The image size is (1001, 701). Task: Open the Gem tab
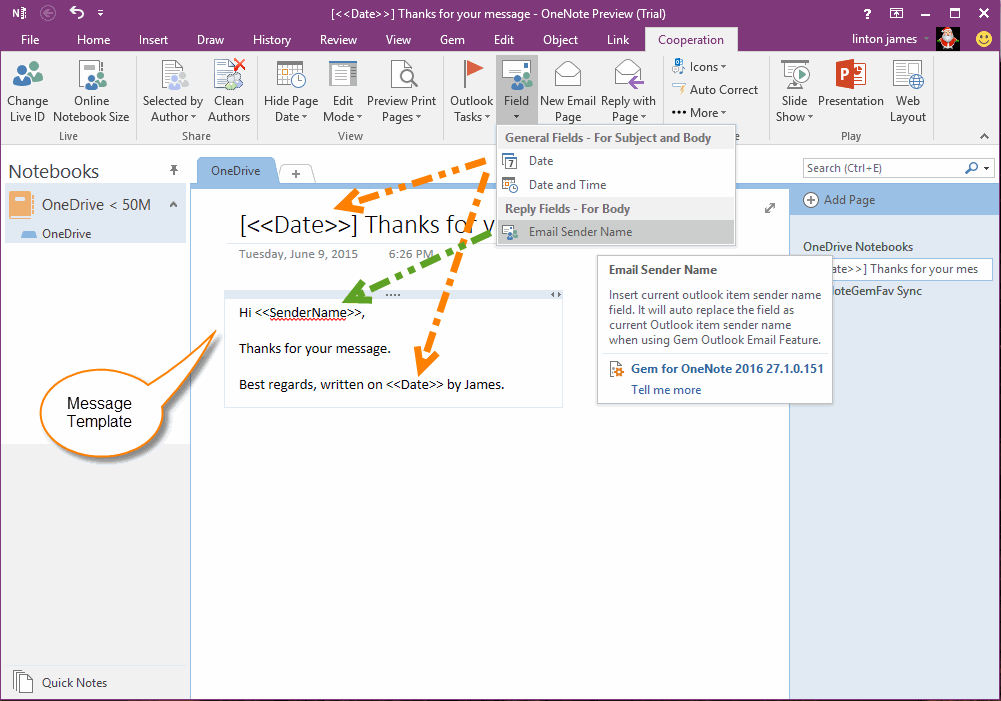pos(452,40)
